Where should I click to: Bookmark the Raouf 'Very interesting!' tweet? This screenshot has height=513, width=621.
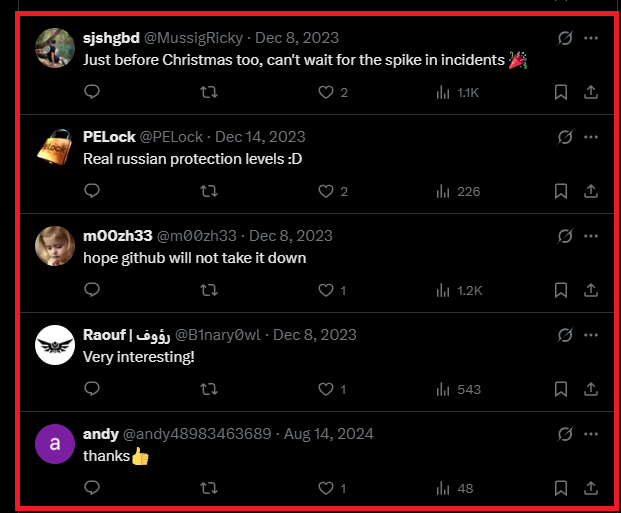point(561,389)
